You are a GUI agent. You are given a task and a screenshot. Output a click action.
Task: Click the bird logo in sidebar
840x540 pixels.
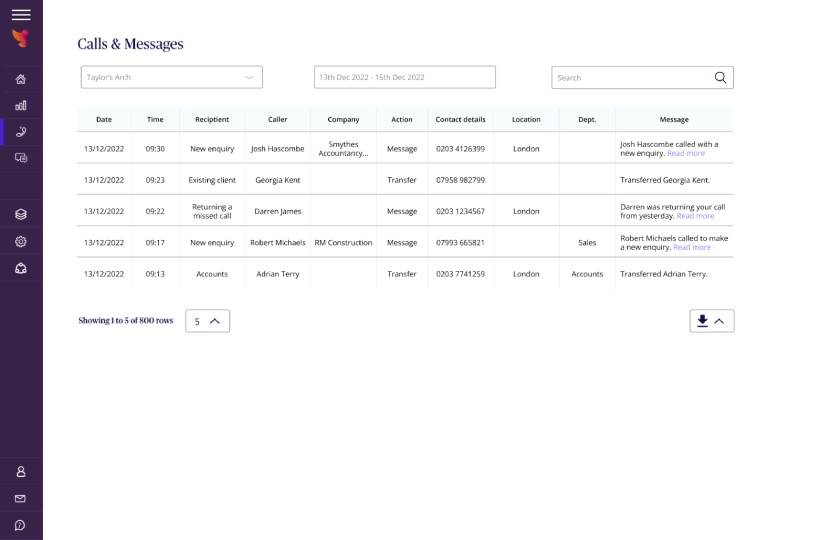[20, 39]
